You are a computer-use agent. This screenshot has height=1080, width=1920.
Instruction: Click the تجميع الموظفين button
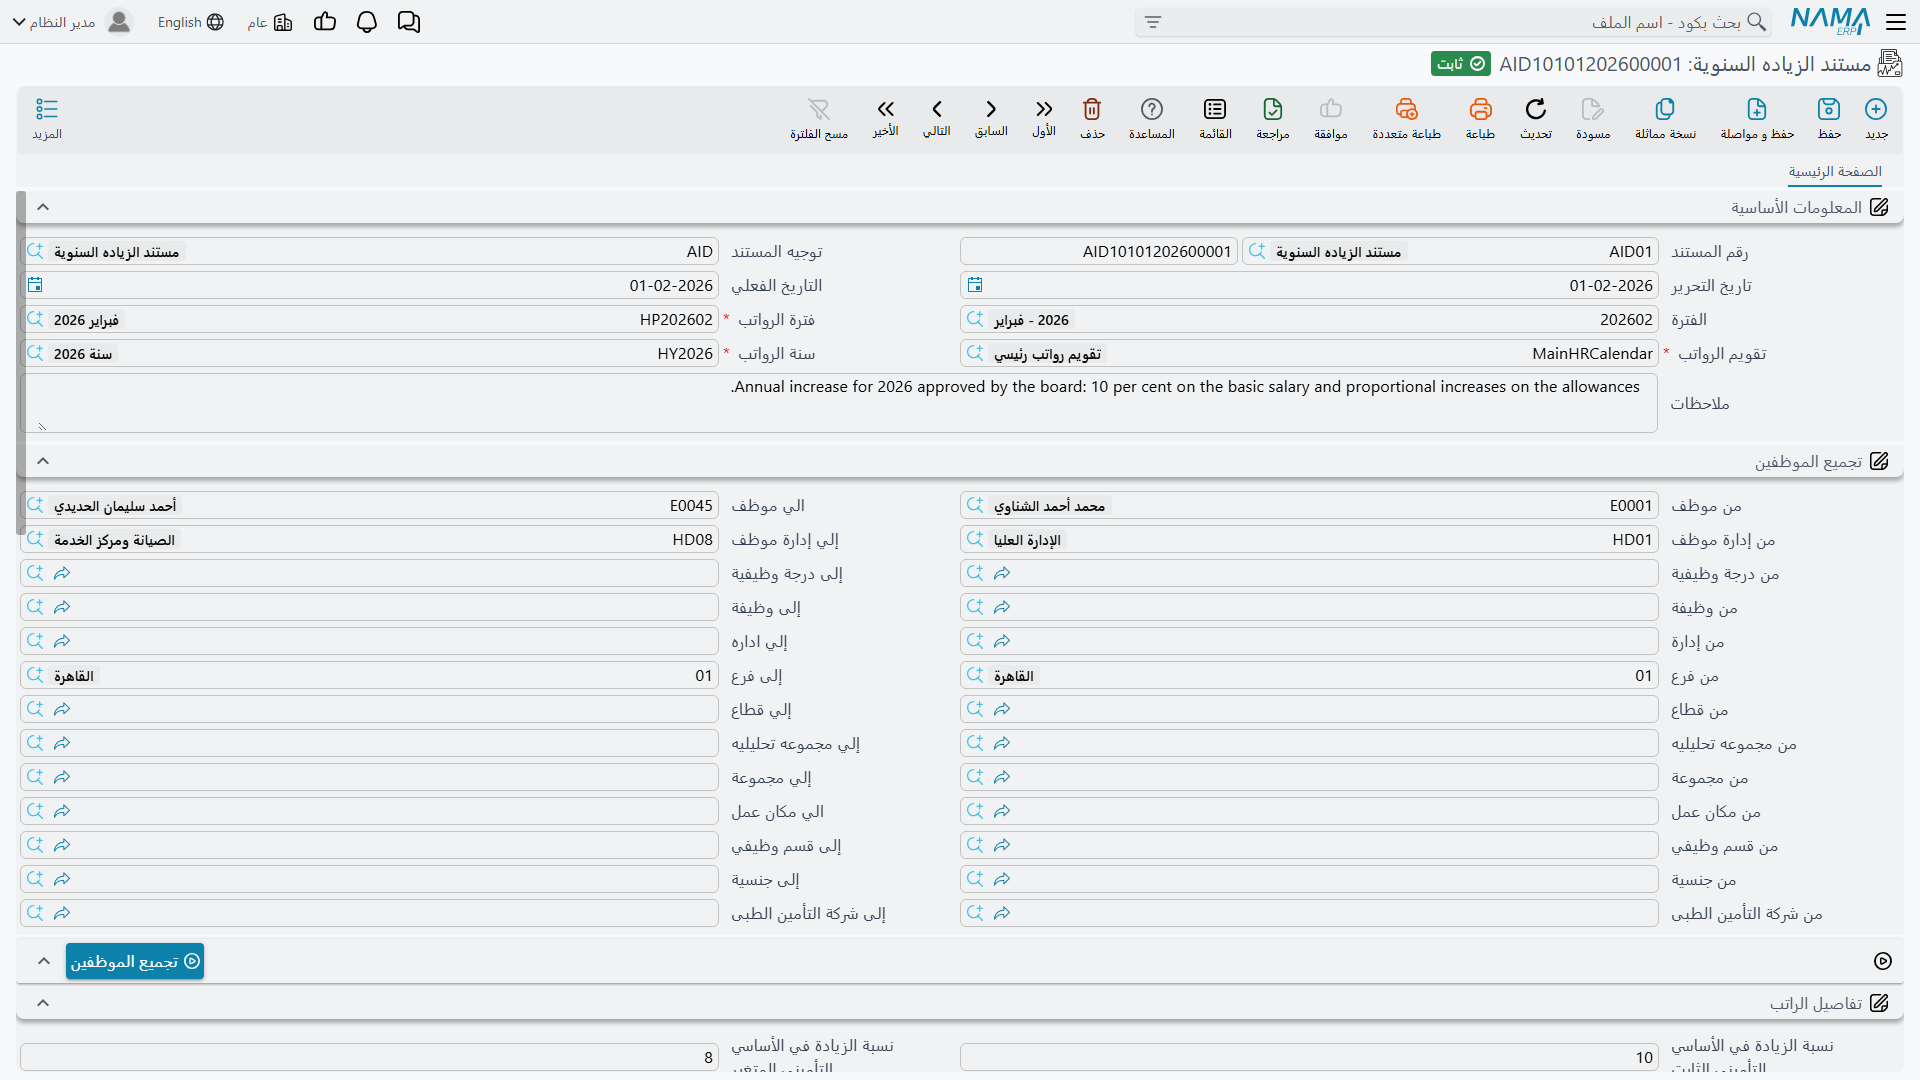coord(135,961)
